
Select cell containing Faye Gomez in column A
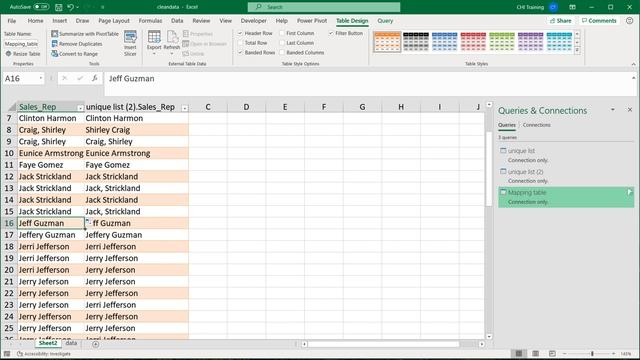[51, 165]
